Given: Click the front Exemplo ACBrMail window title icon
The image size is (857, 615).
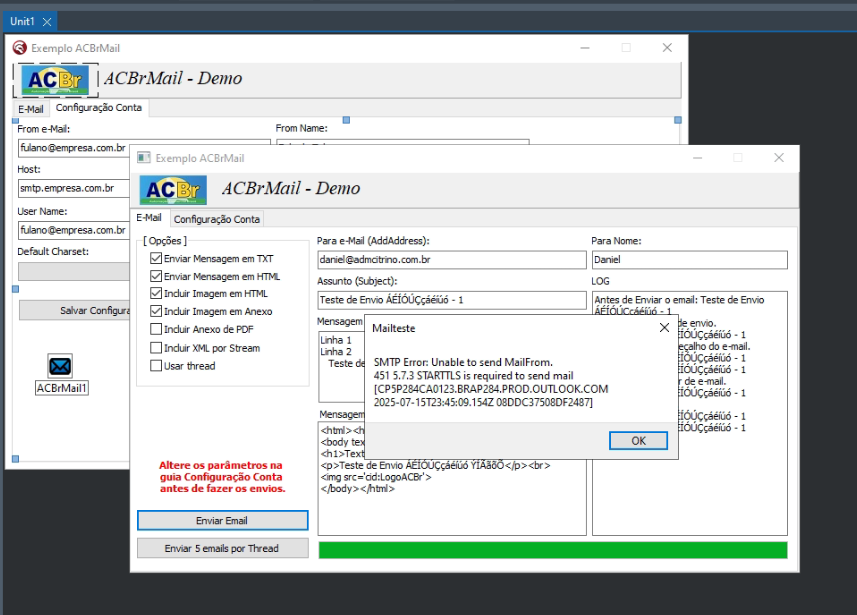Looking at the screenshot, I should point(144,158).
